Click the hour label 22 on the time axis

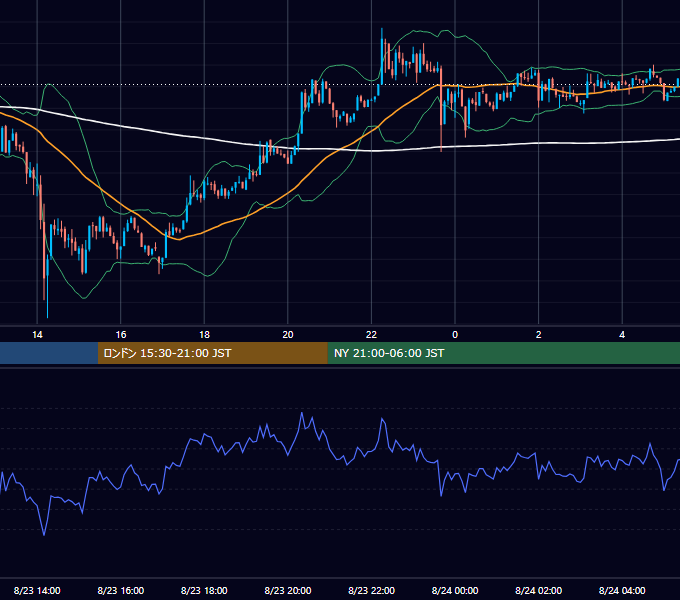(x=371, y=335)
